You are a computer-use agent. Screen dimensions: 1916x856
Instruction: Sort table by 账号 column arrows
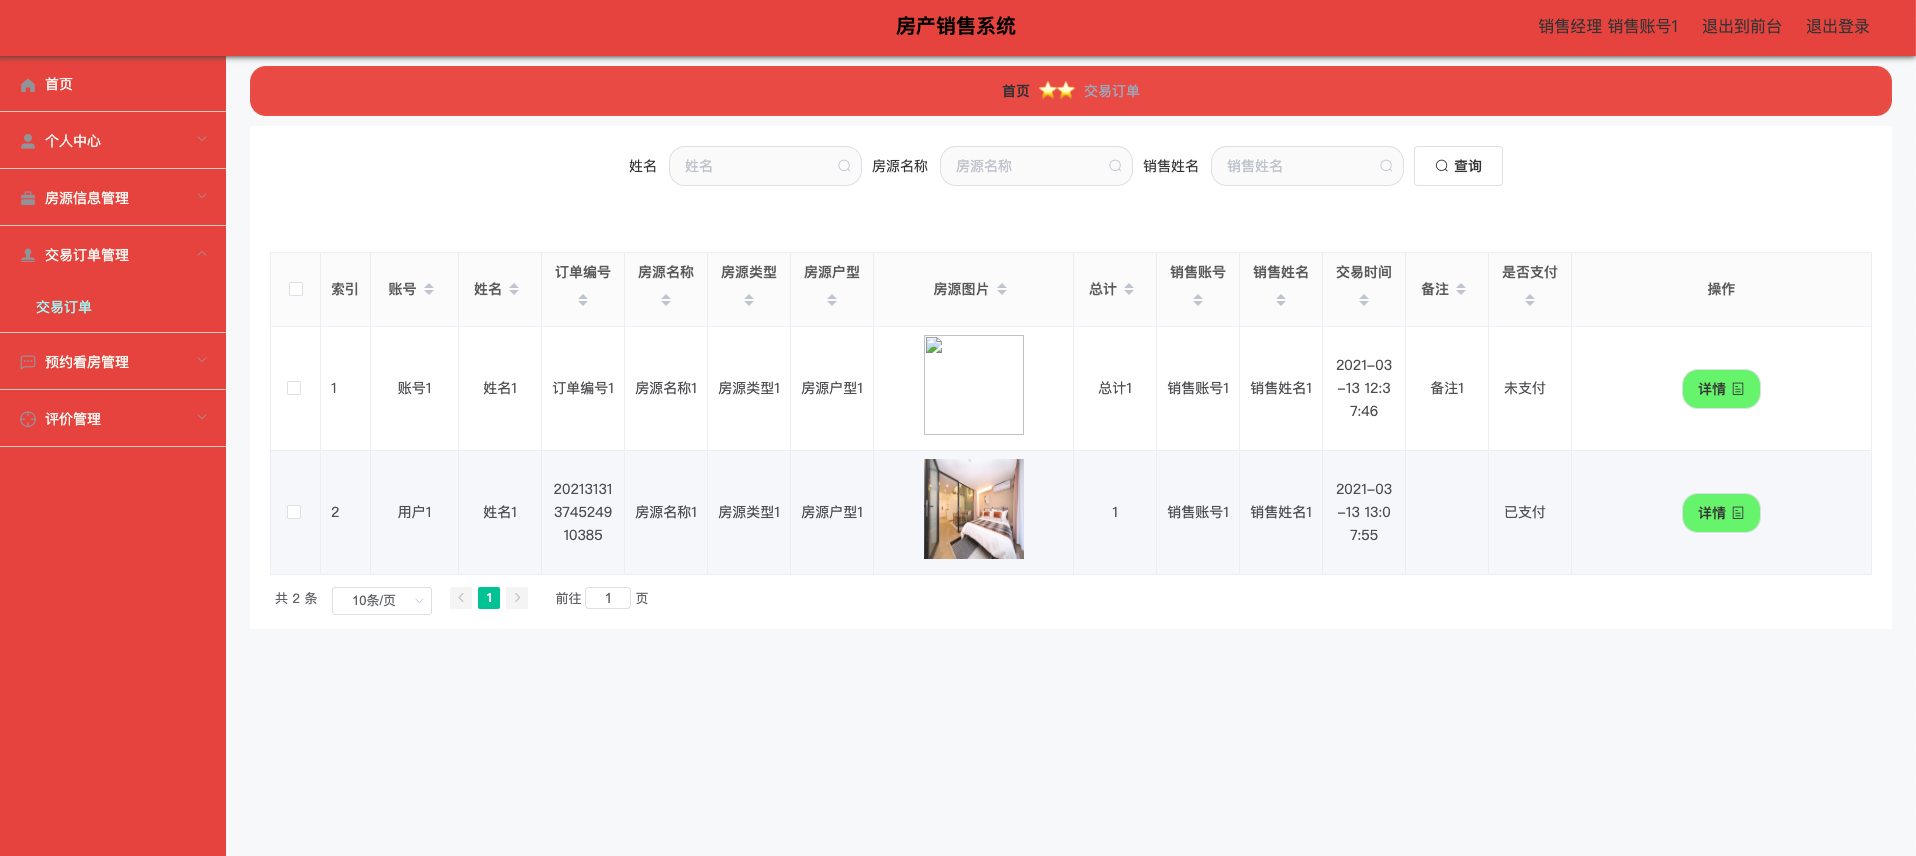[x=429, y=289]
